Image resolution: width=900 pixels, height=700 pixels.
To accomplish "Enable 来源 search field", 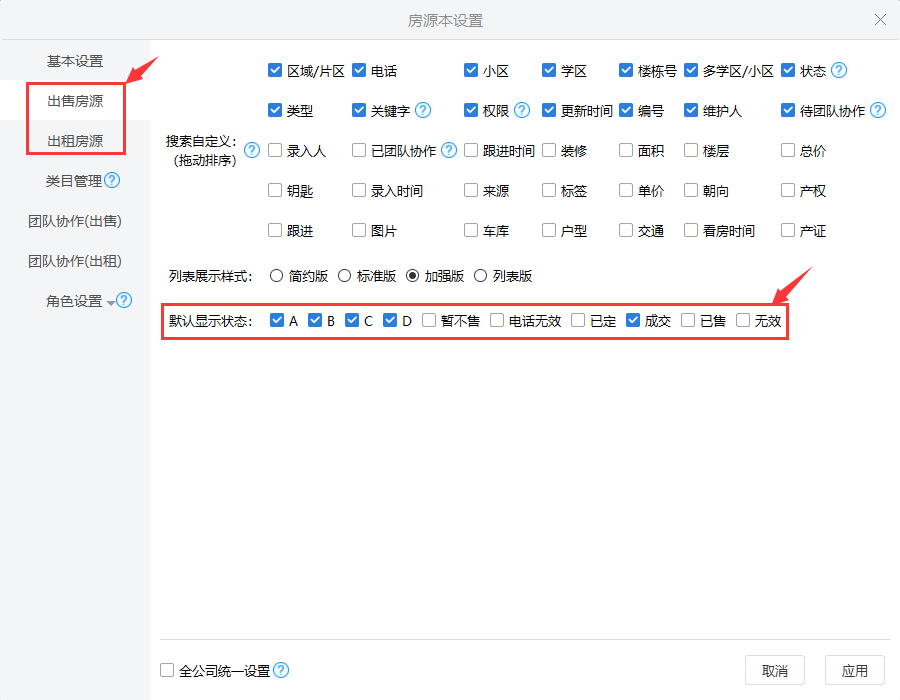I will (x=471, y=190).
